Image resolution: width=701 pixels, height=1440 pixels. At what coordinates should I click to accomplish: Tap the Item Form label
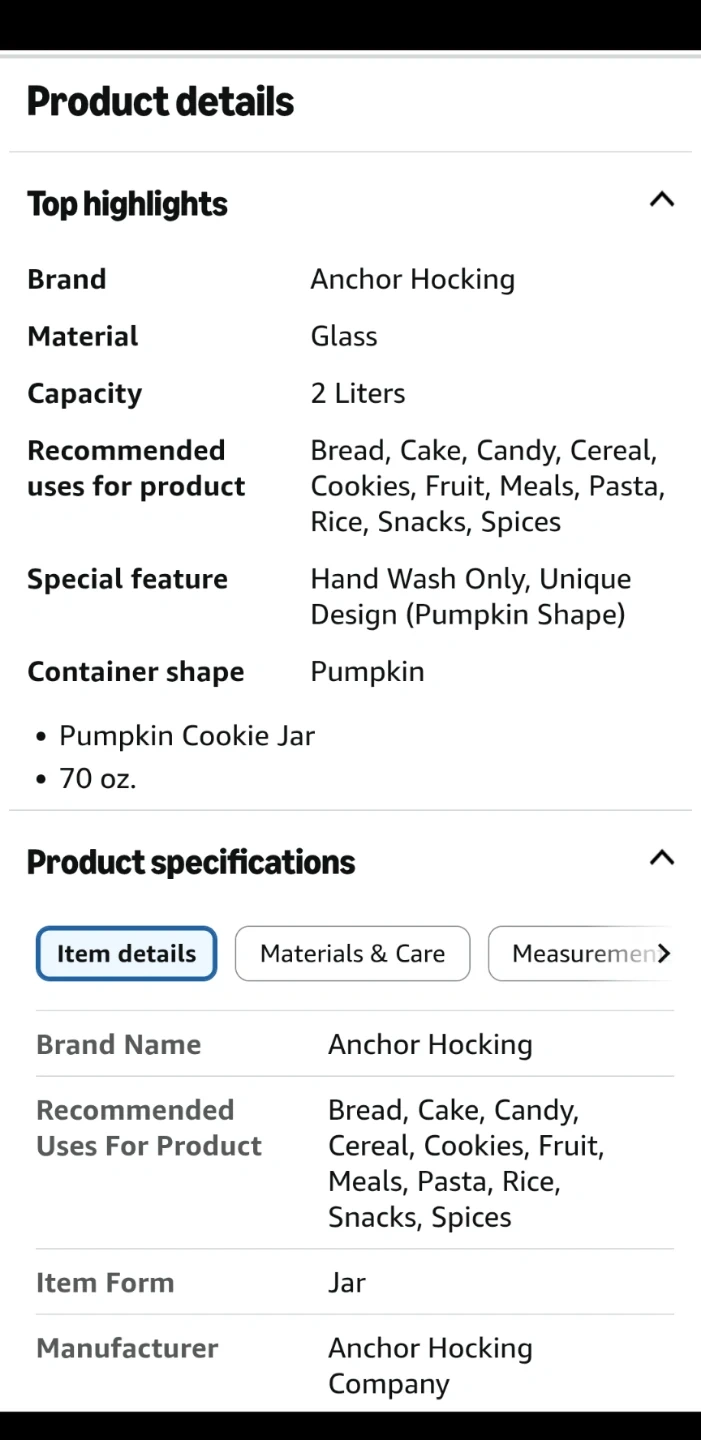(x=105, y=1283)
